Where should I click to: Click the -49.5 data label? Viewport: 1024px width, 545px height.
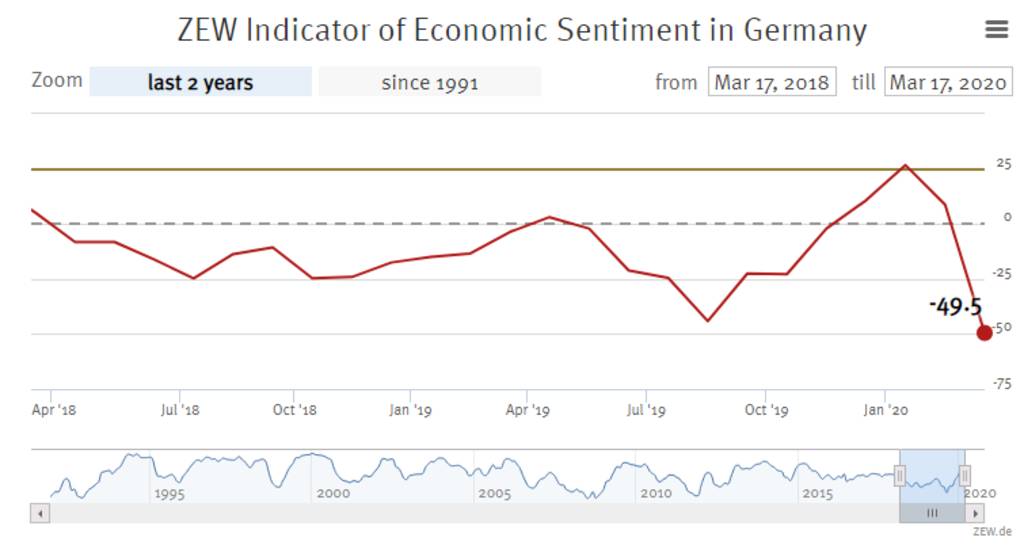(x=954, y=306)
